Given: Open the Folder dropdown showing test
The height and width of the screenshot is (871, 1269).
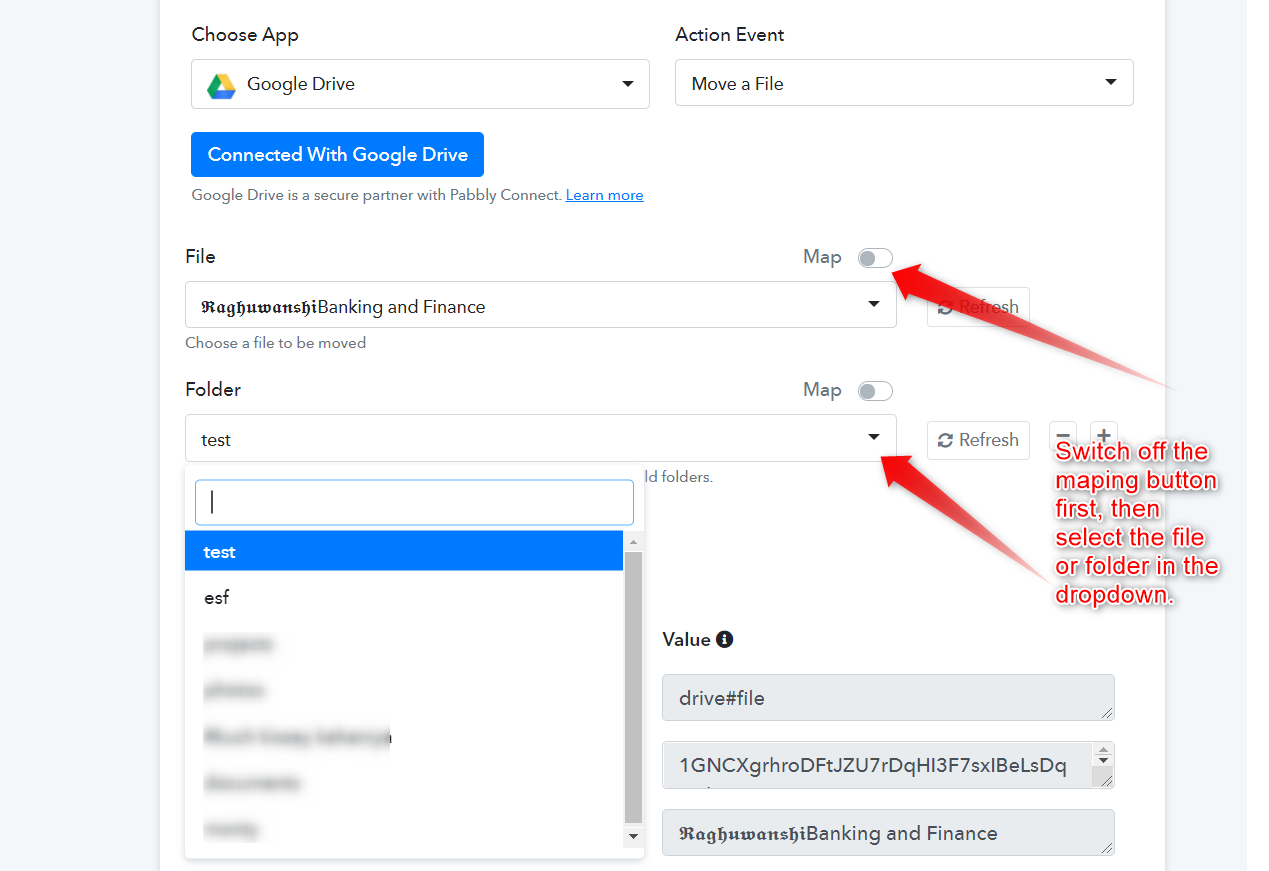Looking at the screenshot, I should (540, 438).
